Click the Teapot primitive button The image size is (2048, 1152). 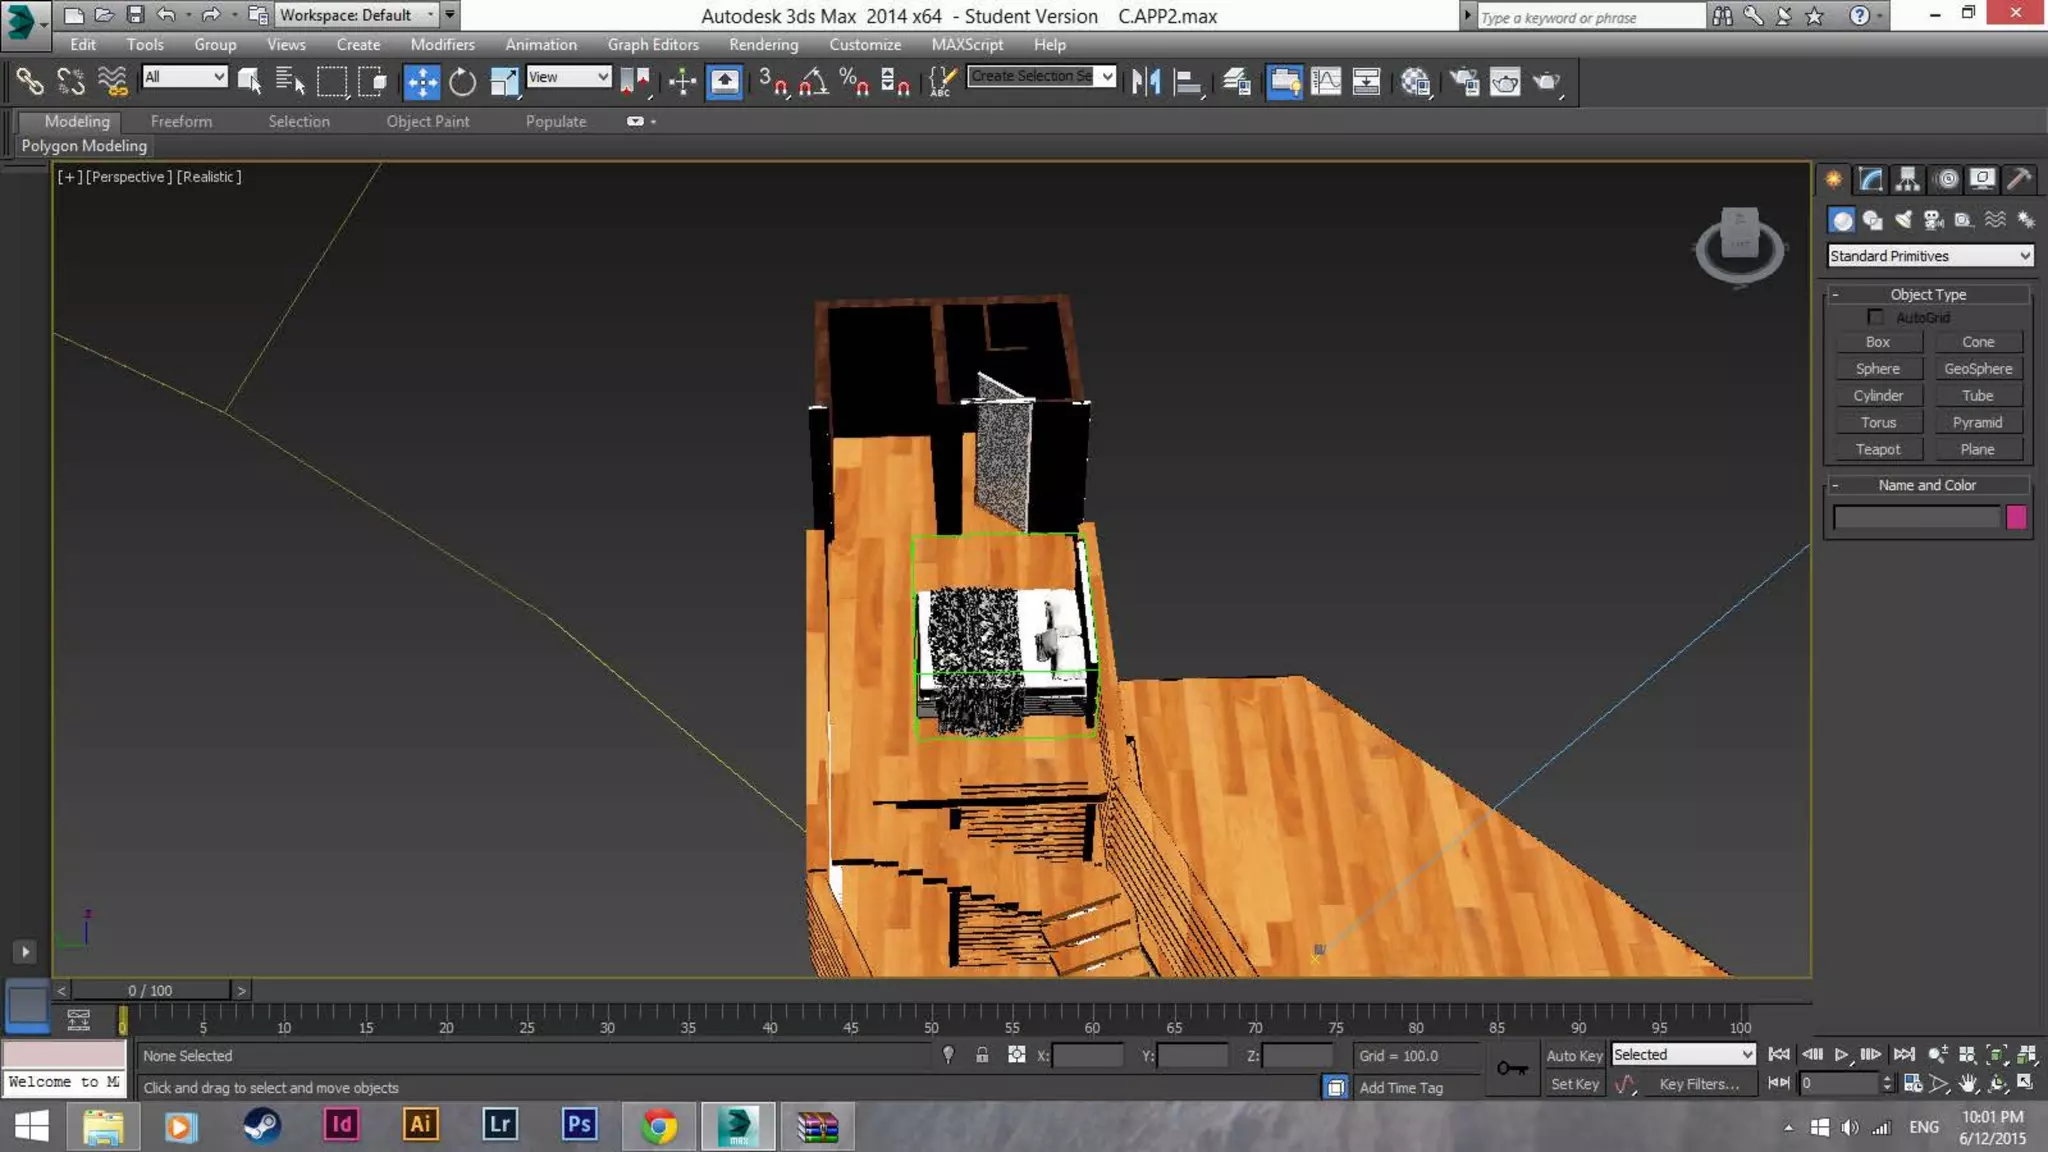coord(1877,449)
